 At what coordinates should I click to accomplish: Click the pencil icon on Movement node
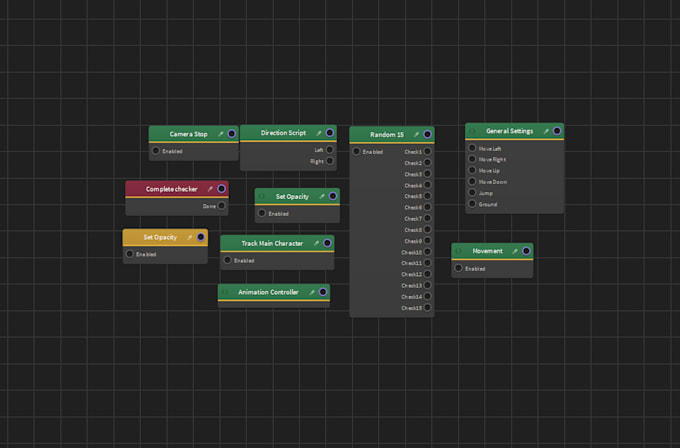coord(515,251)
